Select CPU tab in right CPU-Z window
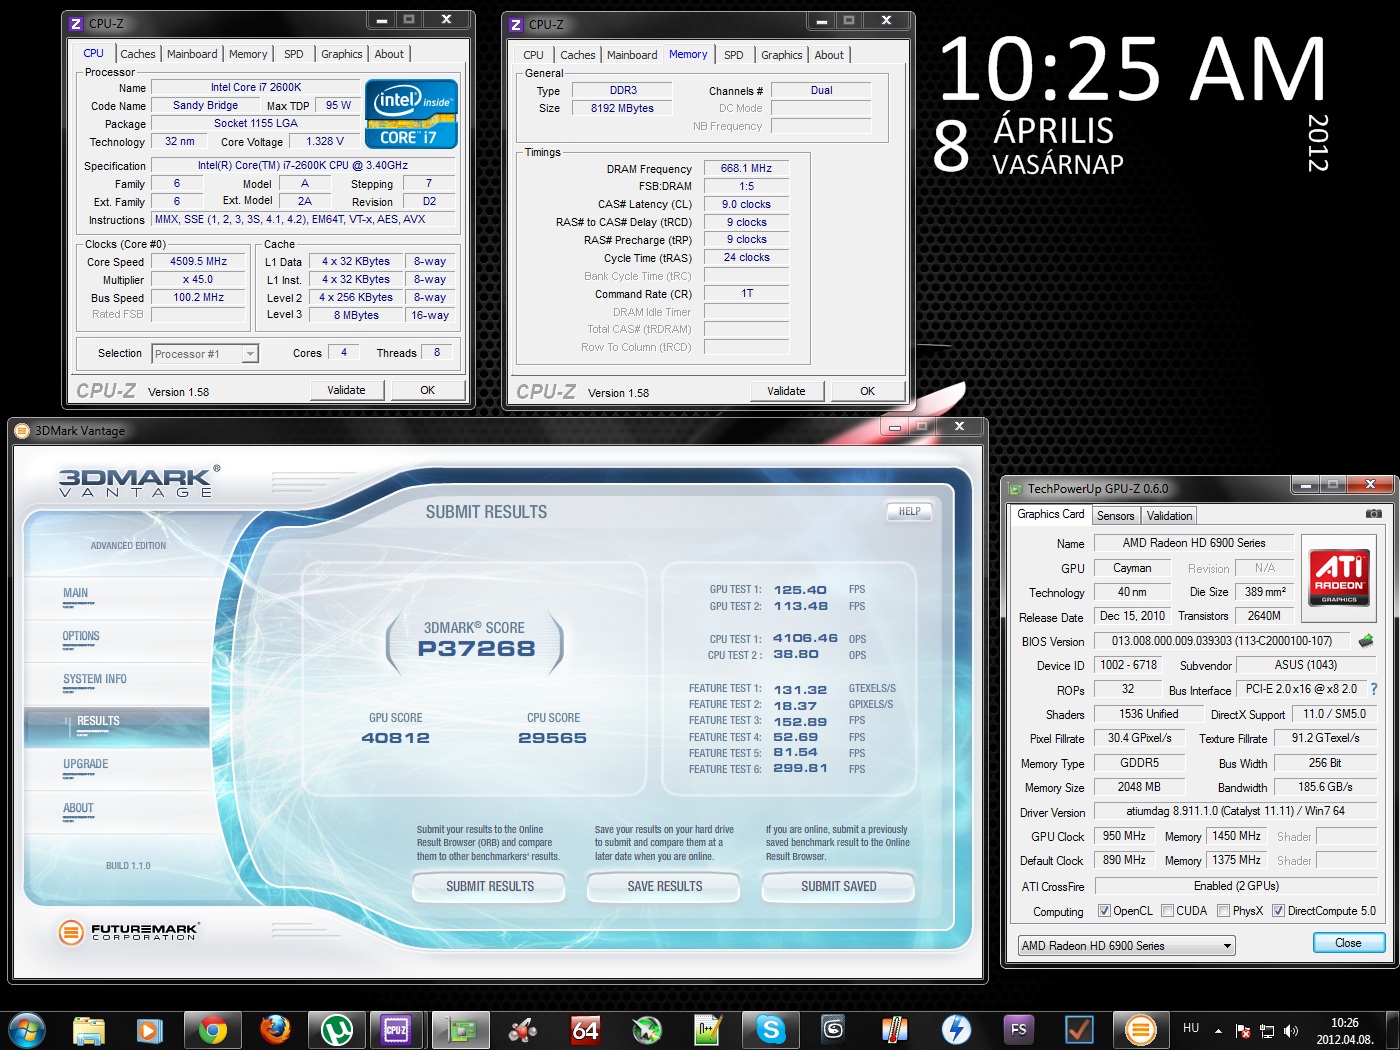This screenshot has width=1400, height=1050. coord(534,55)
